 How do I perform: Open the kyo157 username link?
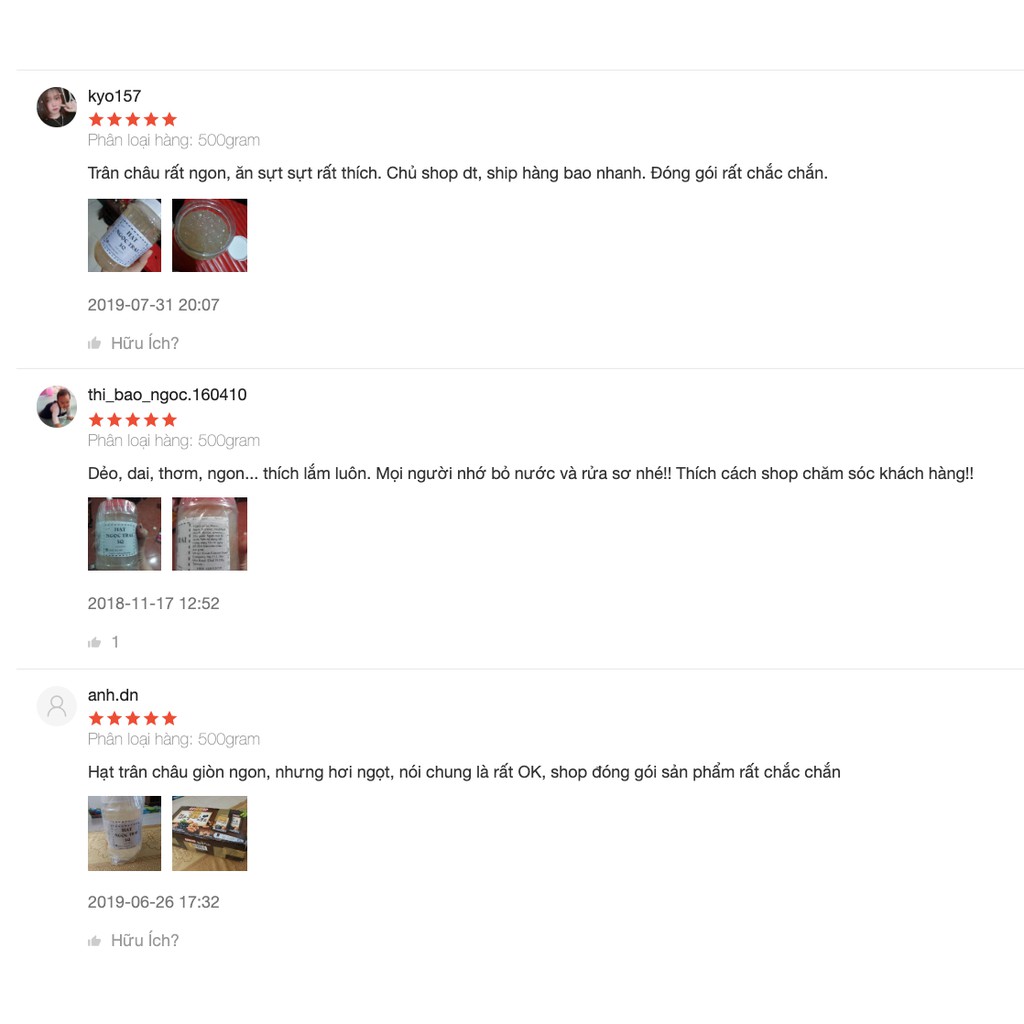(x=114, y=96)
